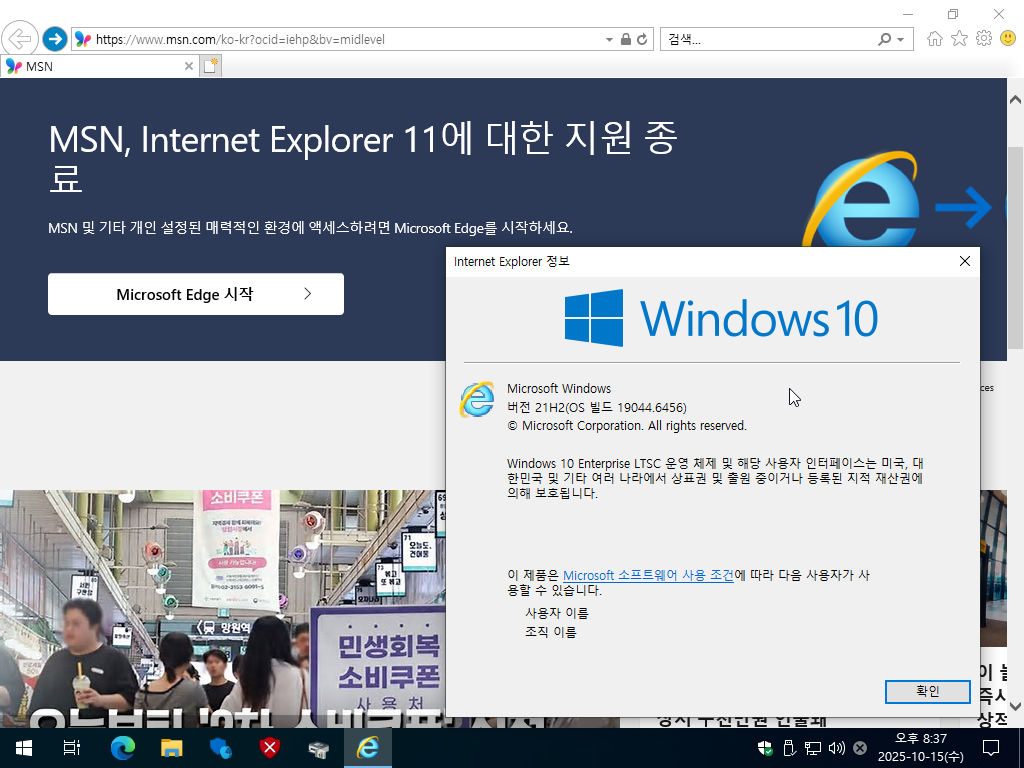1024x768 pixels.
Task: Open the blue shield app on the taskbar
Action: [x=221, y=748]
